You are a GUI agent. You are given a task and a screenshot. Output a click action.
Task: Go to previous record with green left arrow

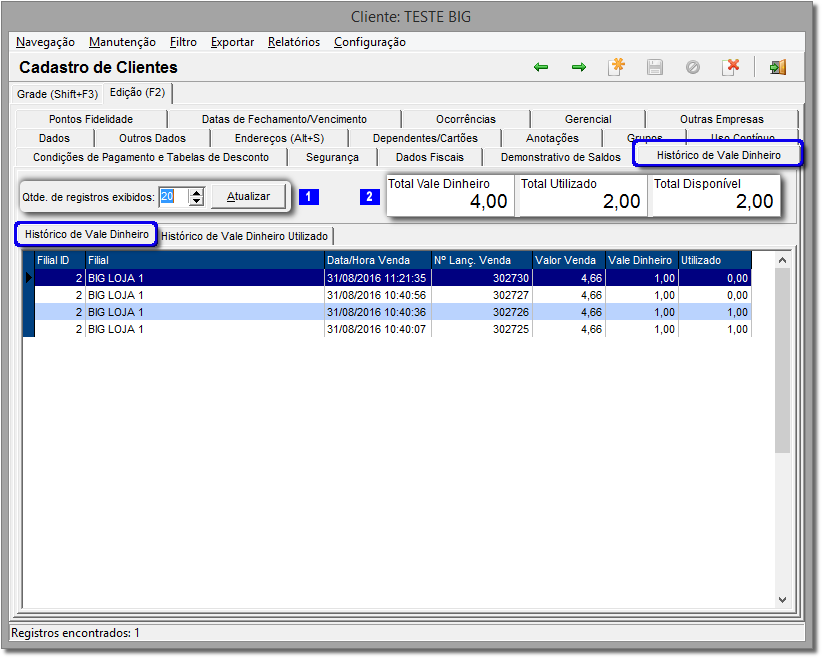coord(540,67)
